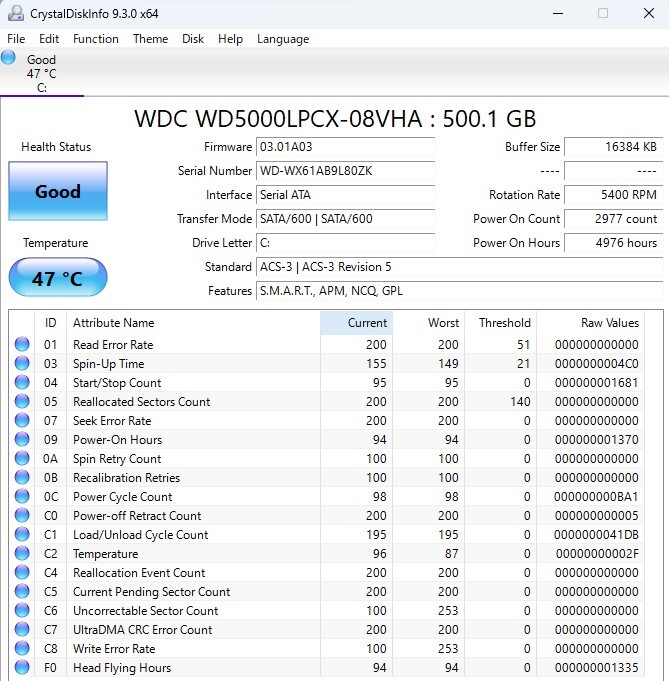Select the Good 47 °C C: drive tab
Image resolution: width=669 pixels, height=681 pixels.
tap(41, 73)
